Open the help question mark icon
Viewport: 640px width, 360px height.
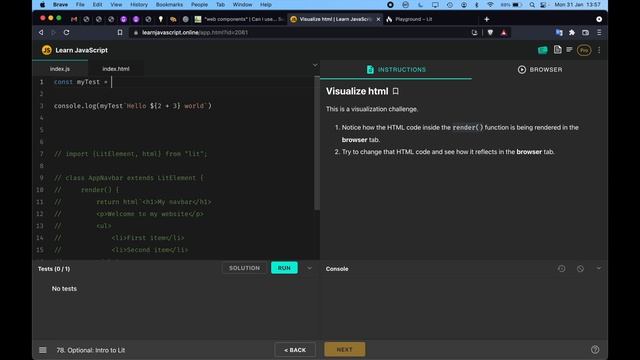coord(595,349)
